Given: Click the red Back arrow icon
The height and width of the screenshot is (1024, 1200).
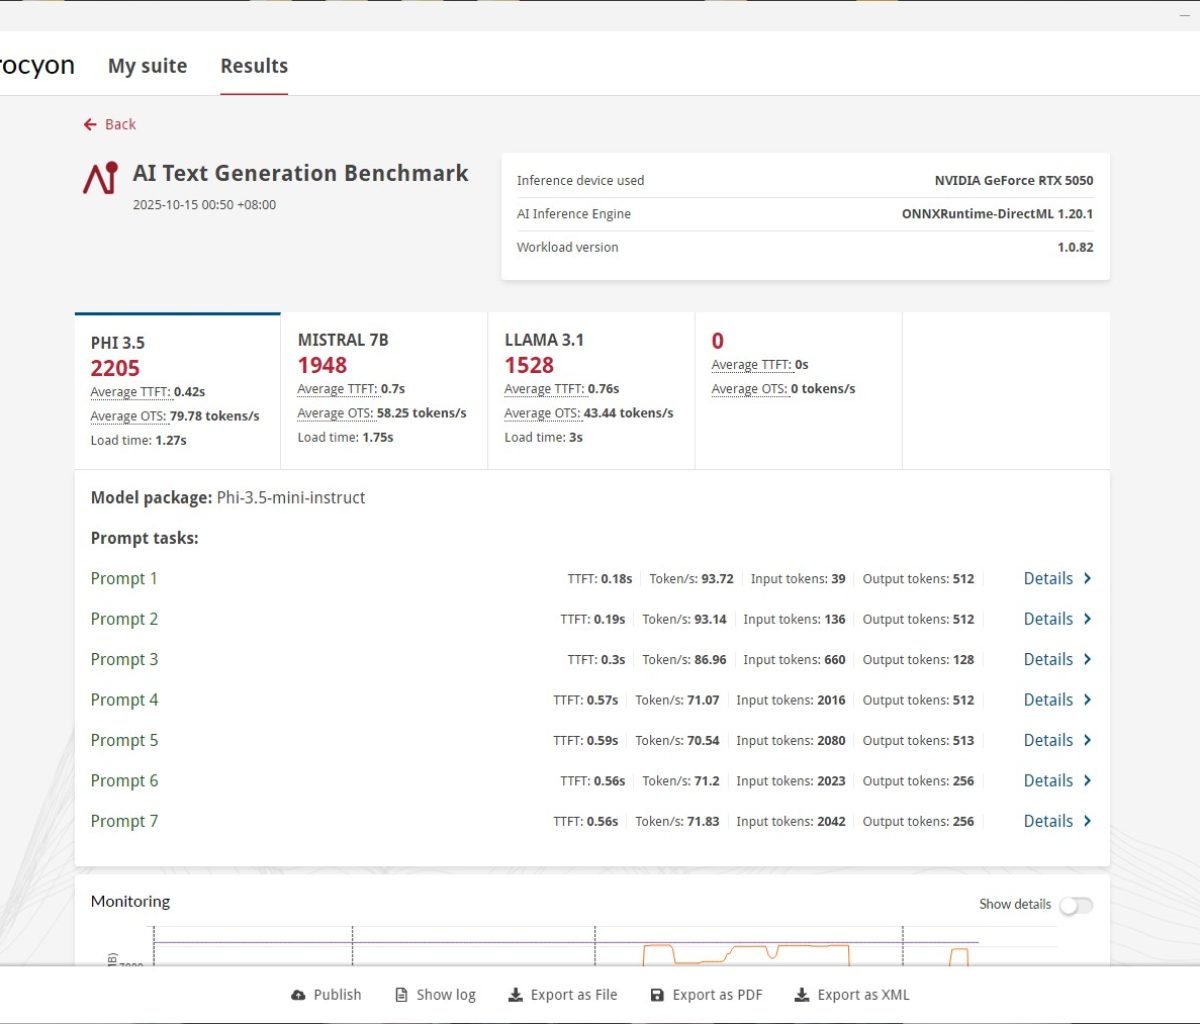Looking at the screenshot, I should pos(91,124).
